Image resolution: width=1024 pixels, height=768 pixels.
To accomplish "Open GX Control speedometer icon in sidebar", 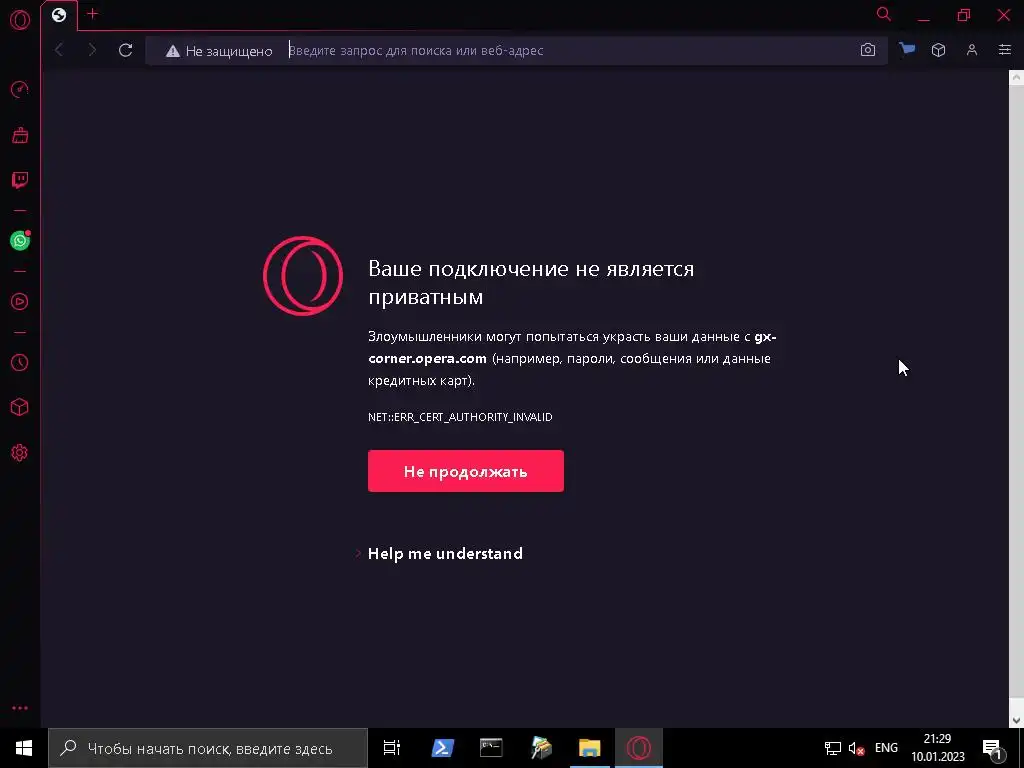I will point(20,89).
